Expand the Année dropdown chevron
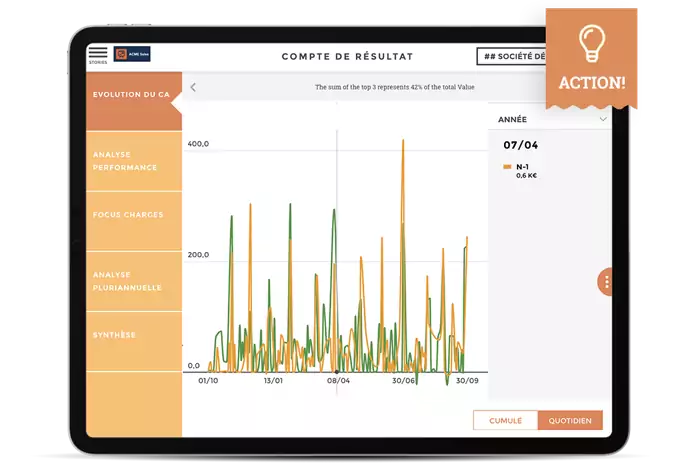 click(x=603, y=119)
